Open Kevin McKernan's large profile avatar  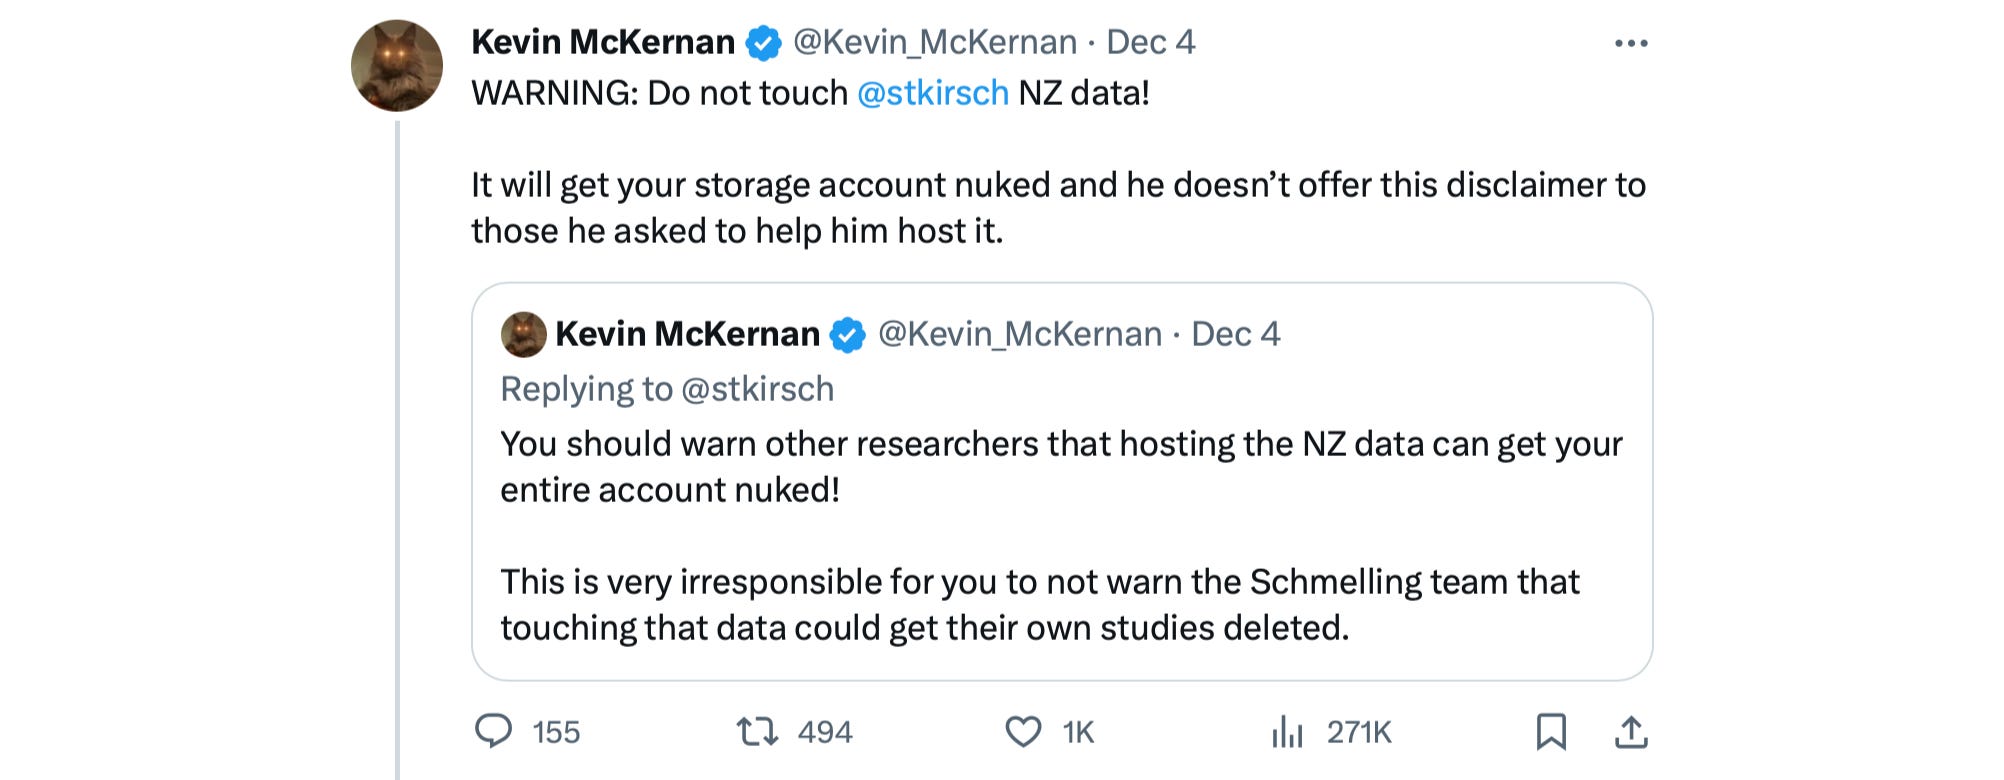click(x=397, y=65)
